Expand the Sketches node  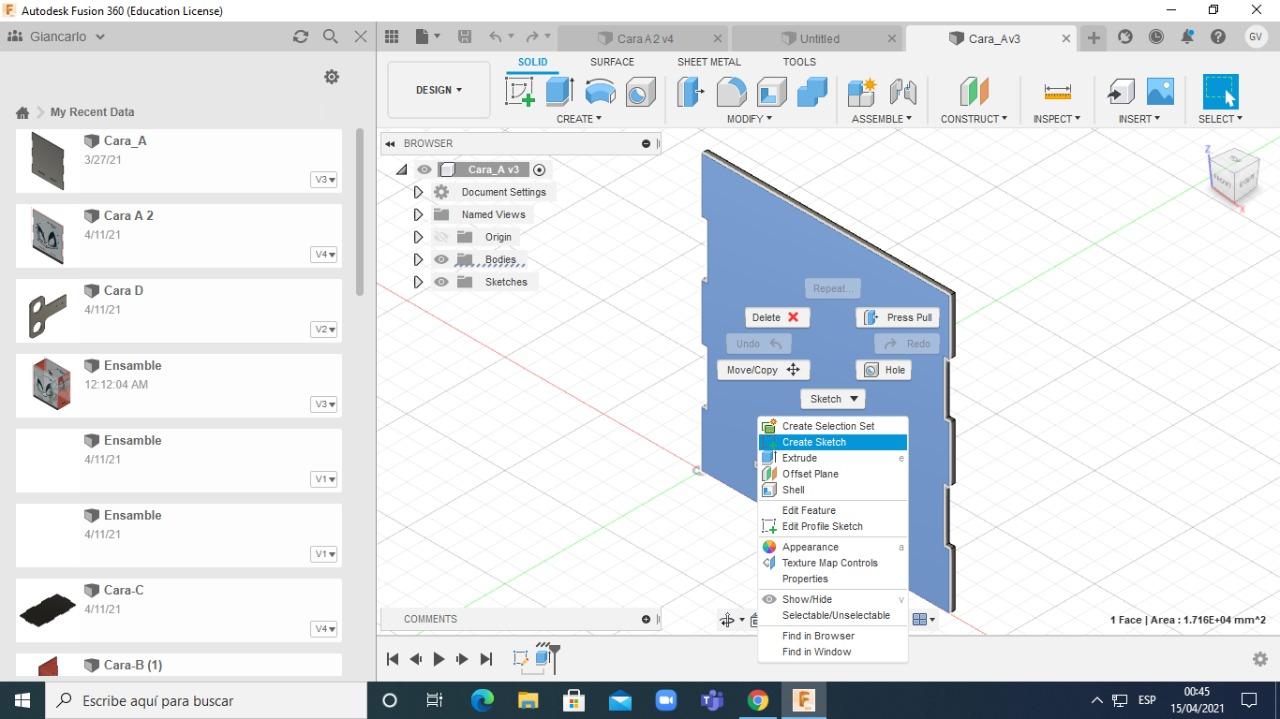pos(418,282)
